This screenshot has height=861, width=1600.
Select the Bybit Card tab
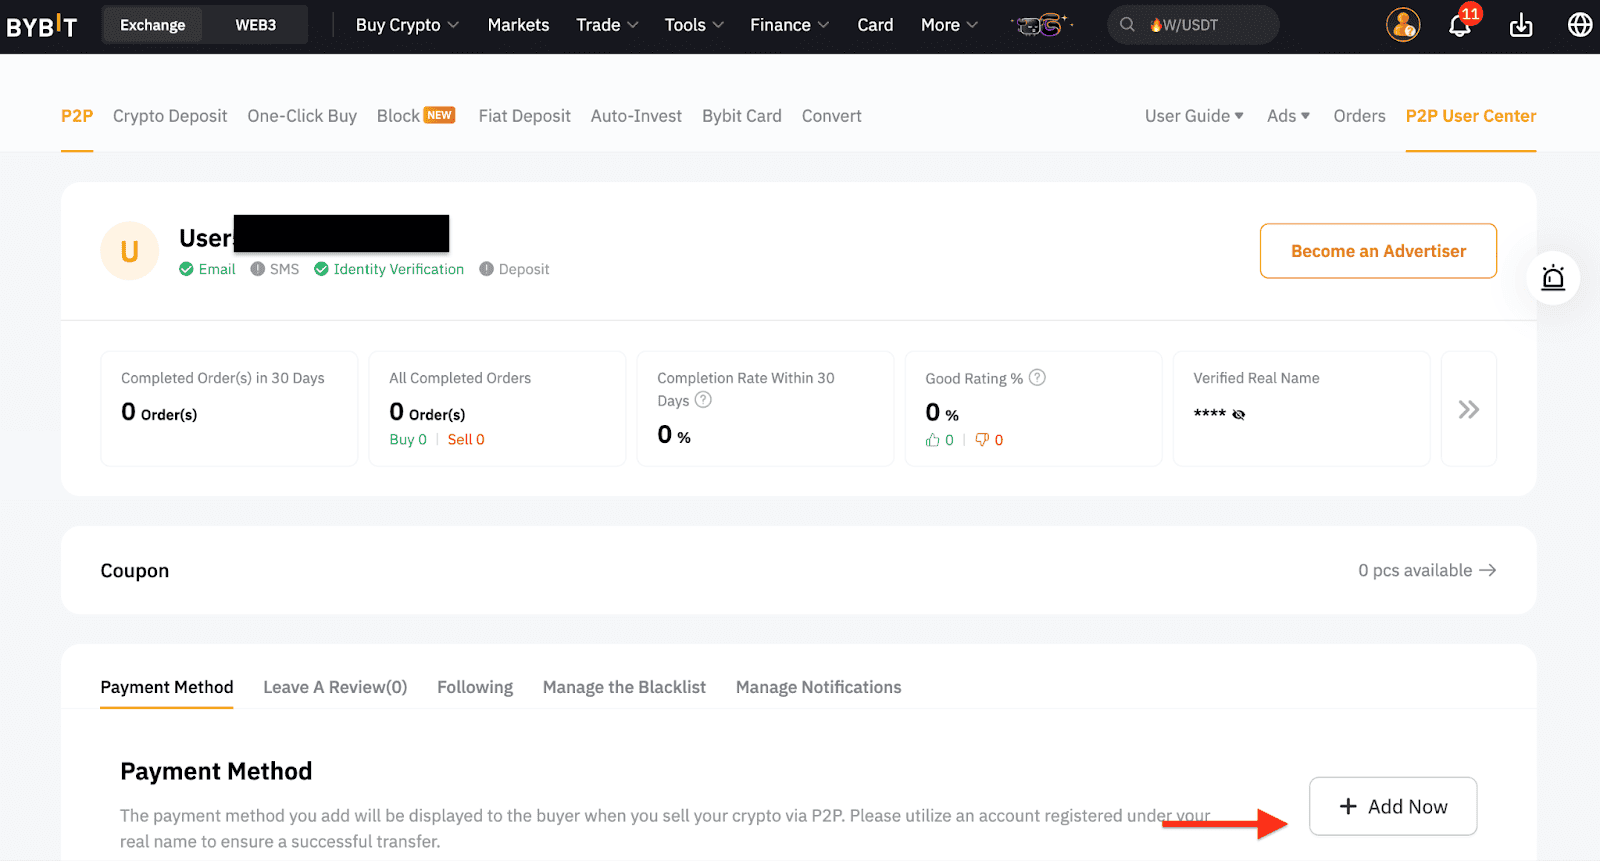[x=742, y=116]
